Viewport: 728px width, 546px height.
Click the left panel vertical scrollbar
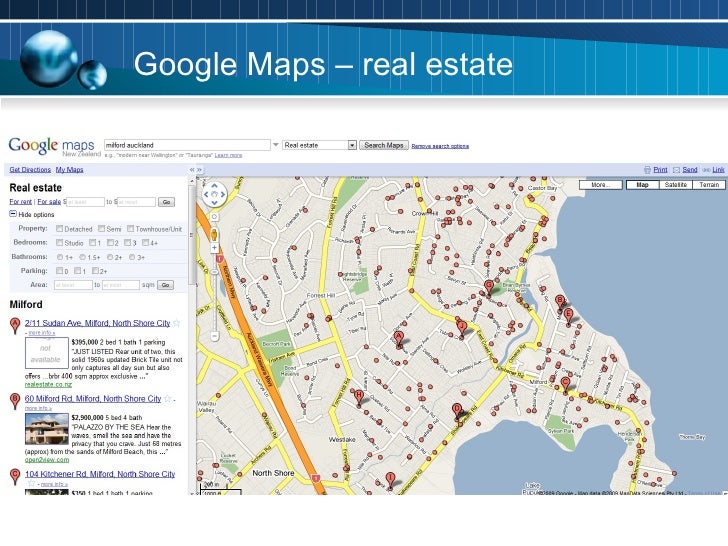[192, 235]
